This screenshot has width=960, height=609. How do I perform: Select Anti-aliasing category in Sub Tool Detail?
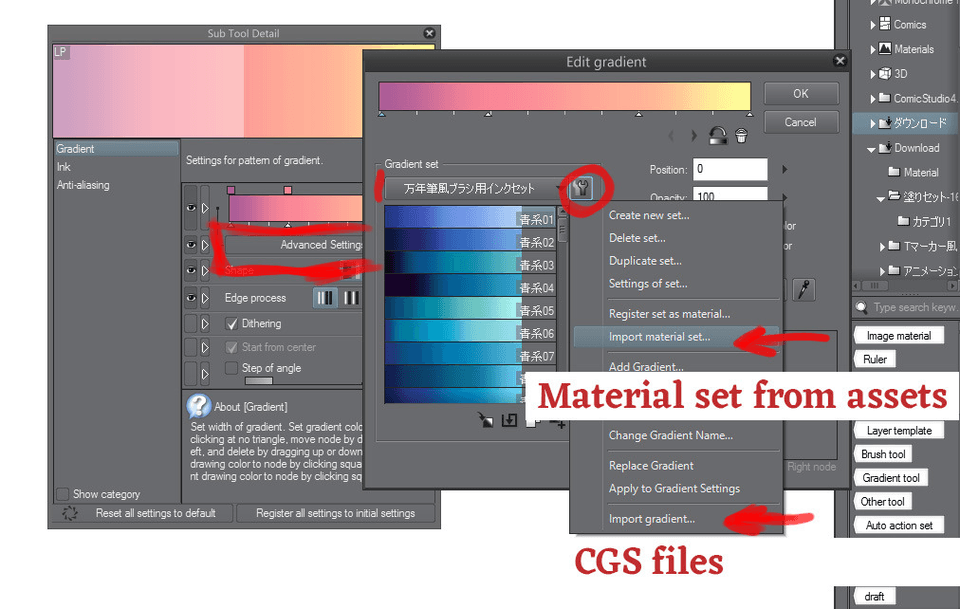coord(83,185)
